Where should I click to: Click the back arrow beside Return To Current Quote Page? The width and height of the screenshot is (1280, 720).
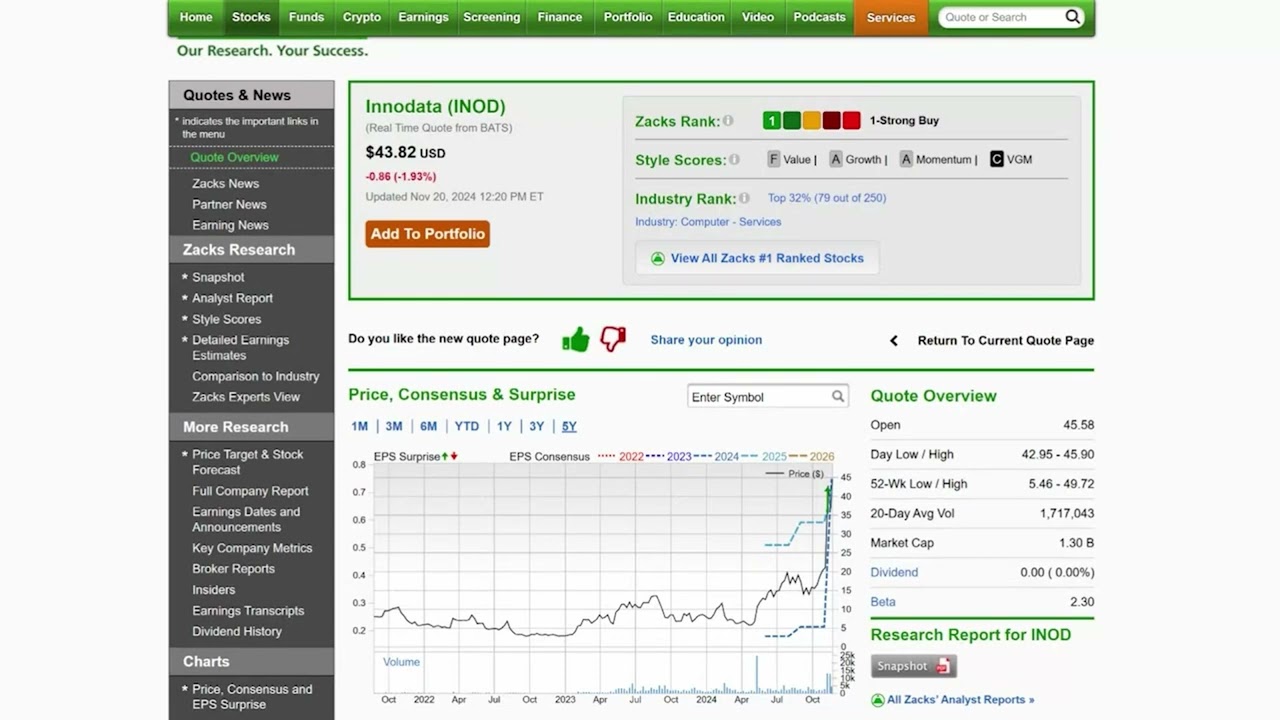(894, 341)
